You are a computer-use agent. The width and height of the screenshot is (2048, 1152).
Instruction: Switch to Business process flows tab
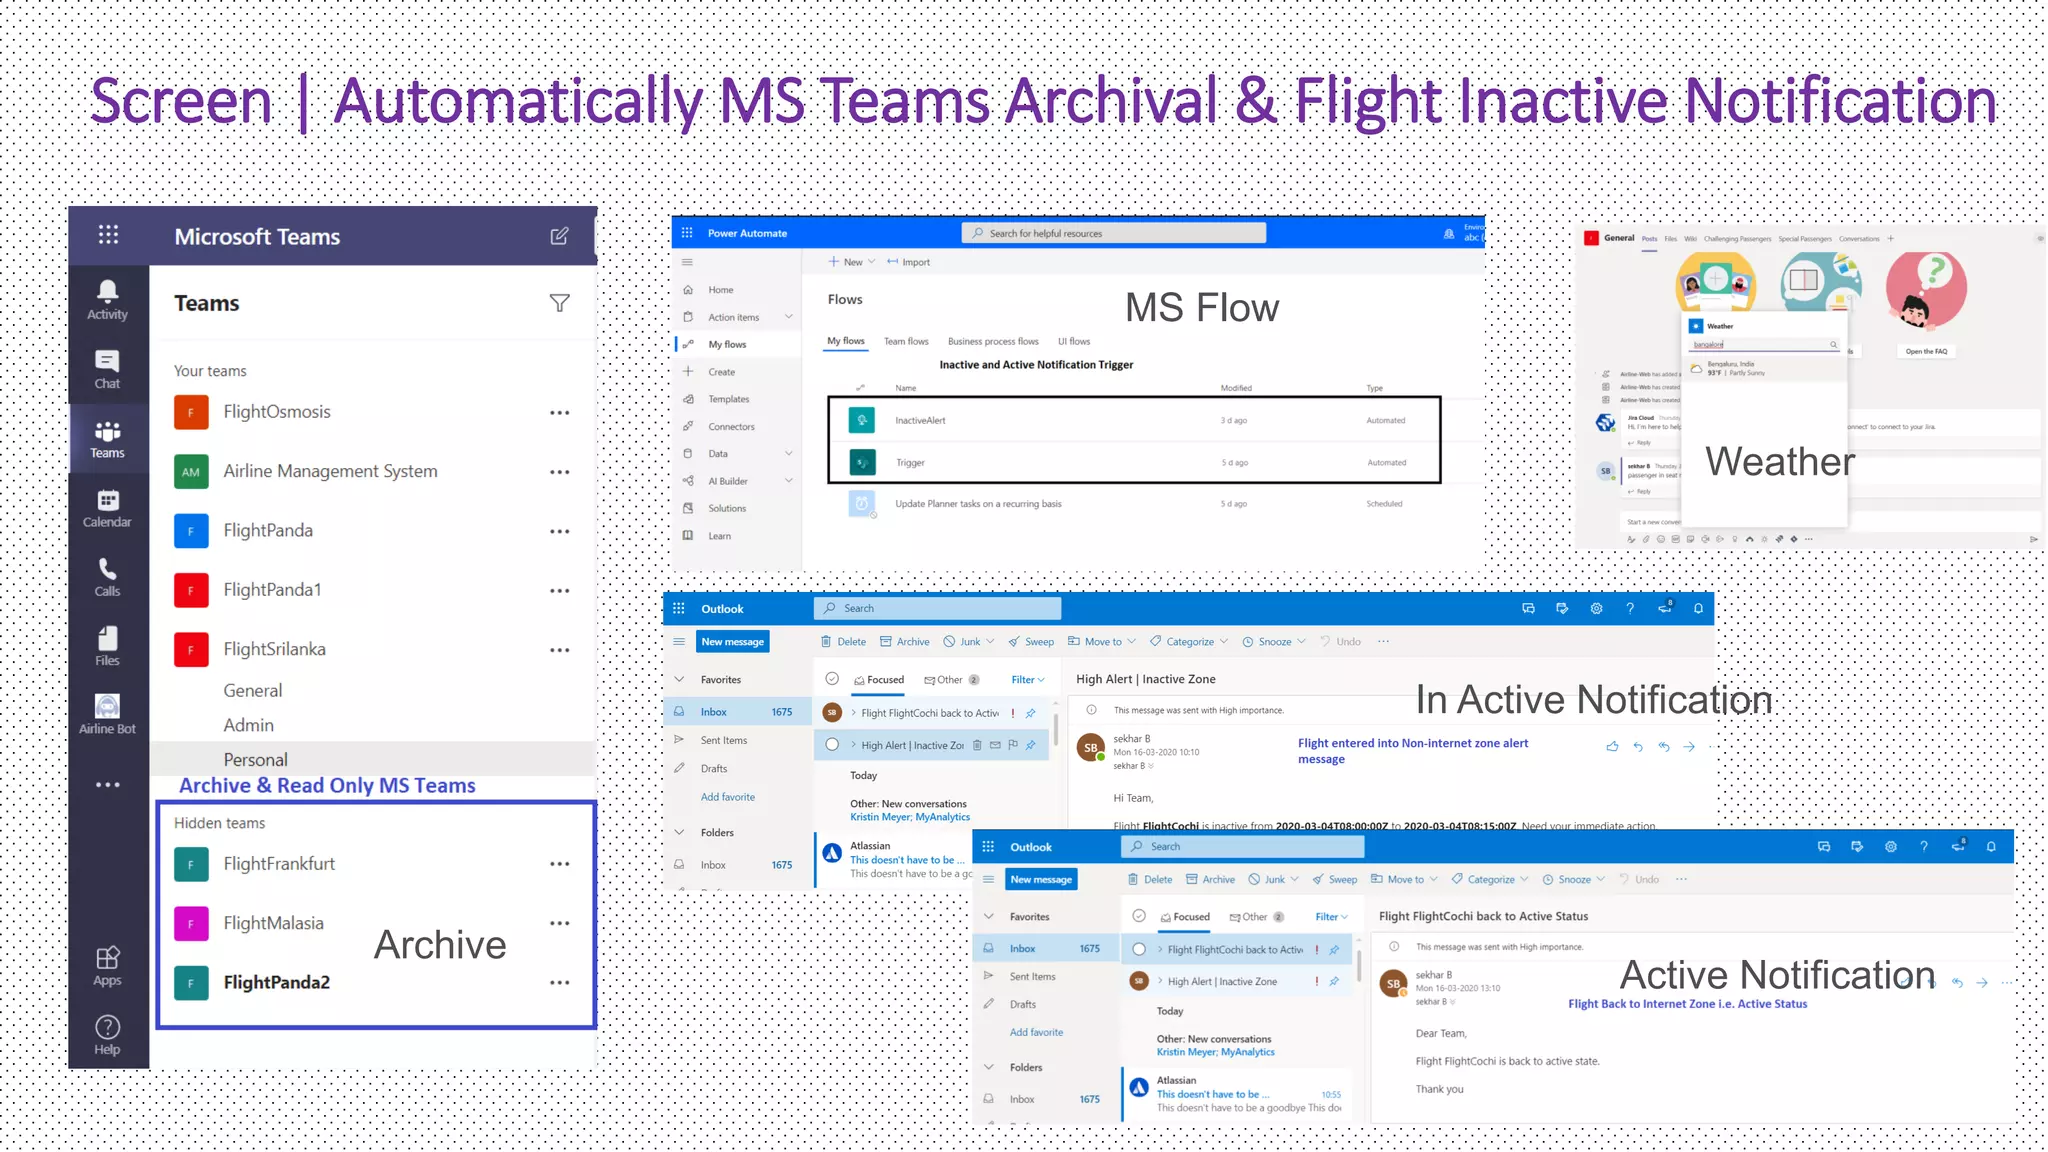pyautogui.click(x=993, y=342)
